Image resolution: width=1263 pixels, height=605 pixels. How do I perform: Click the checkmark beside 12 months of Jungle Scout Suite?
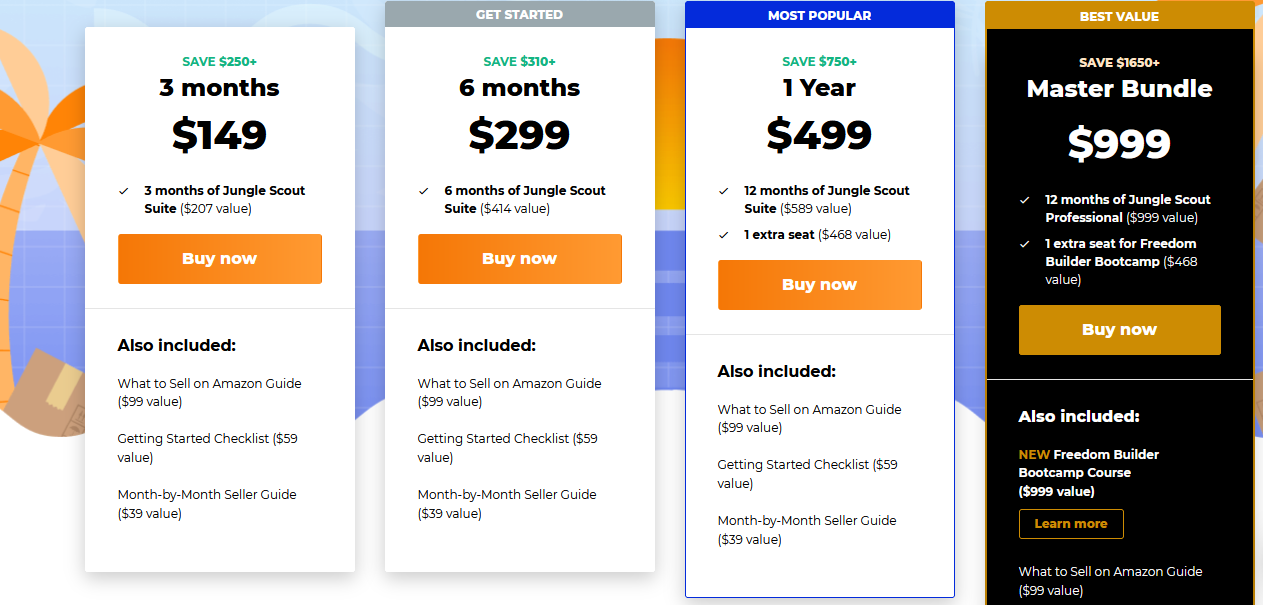[x=724, y=190]
